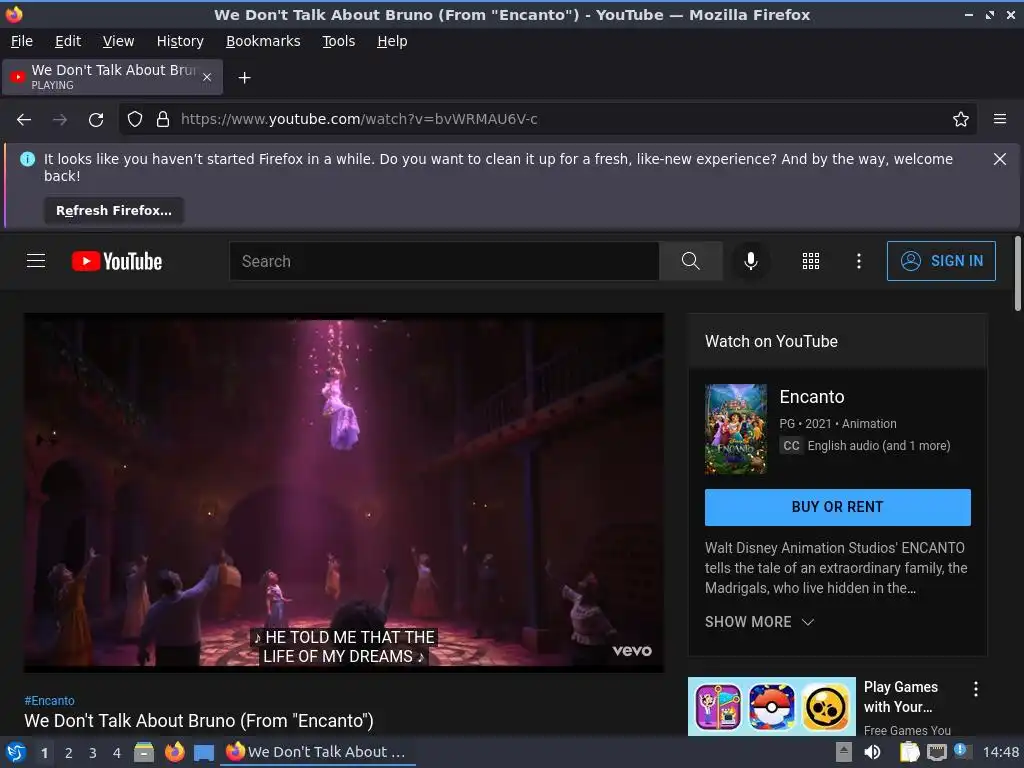Open the clipboard tray icon
1024x768 pixels.
(x=908, y=752)
